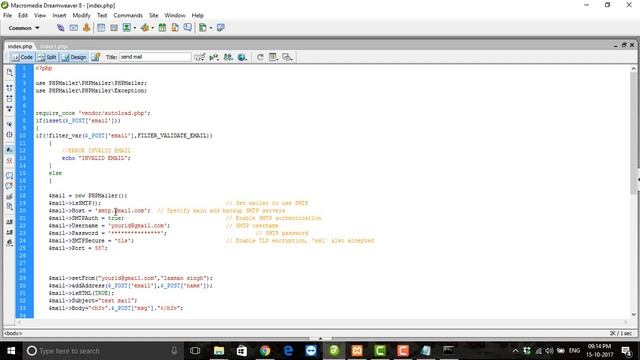Screen dimensions: 640x360
Task: Toggle Highlight Invalid HTML
Action: [9, 160]
